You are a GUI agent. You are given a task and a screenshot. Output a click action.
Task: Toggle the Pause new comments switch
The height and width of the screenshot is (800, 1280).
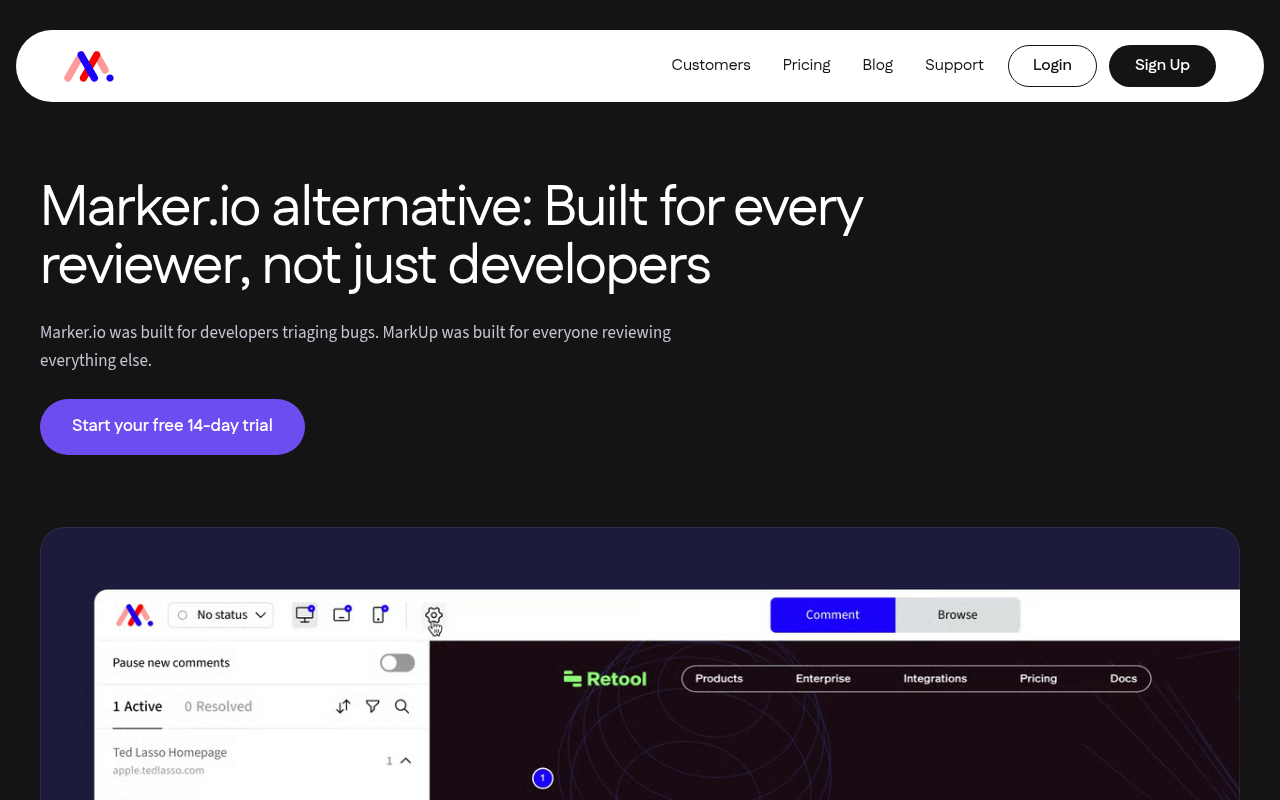(x=397, y=663)
